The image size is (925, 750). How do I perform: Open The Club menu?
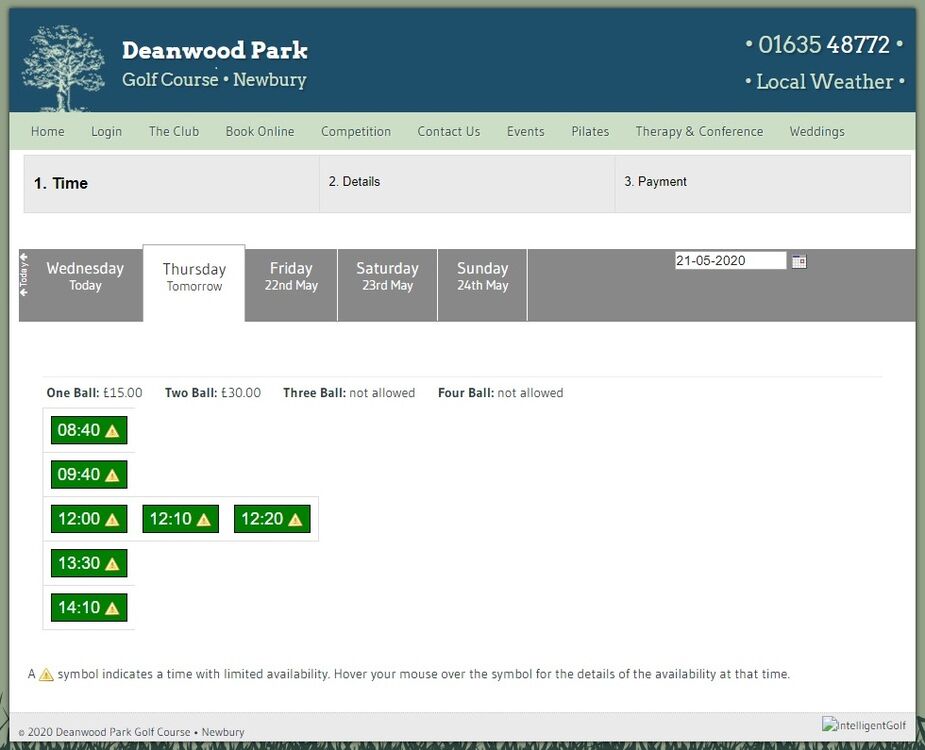click(x=174, y=131)
